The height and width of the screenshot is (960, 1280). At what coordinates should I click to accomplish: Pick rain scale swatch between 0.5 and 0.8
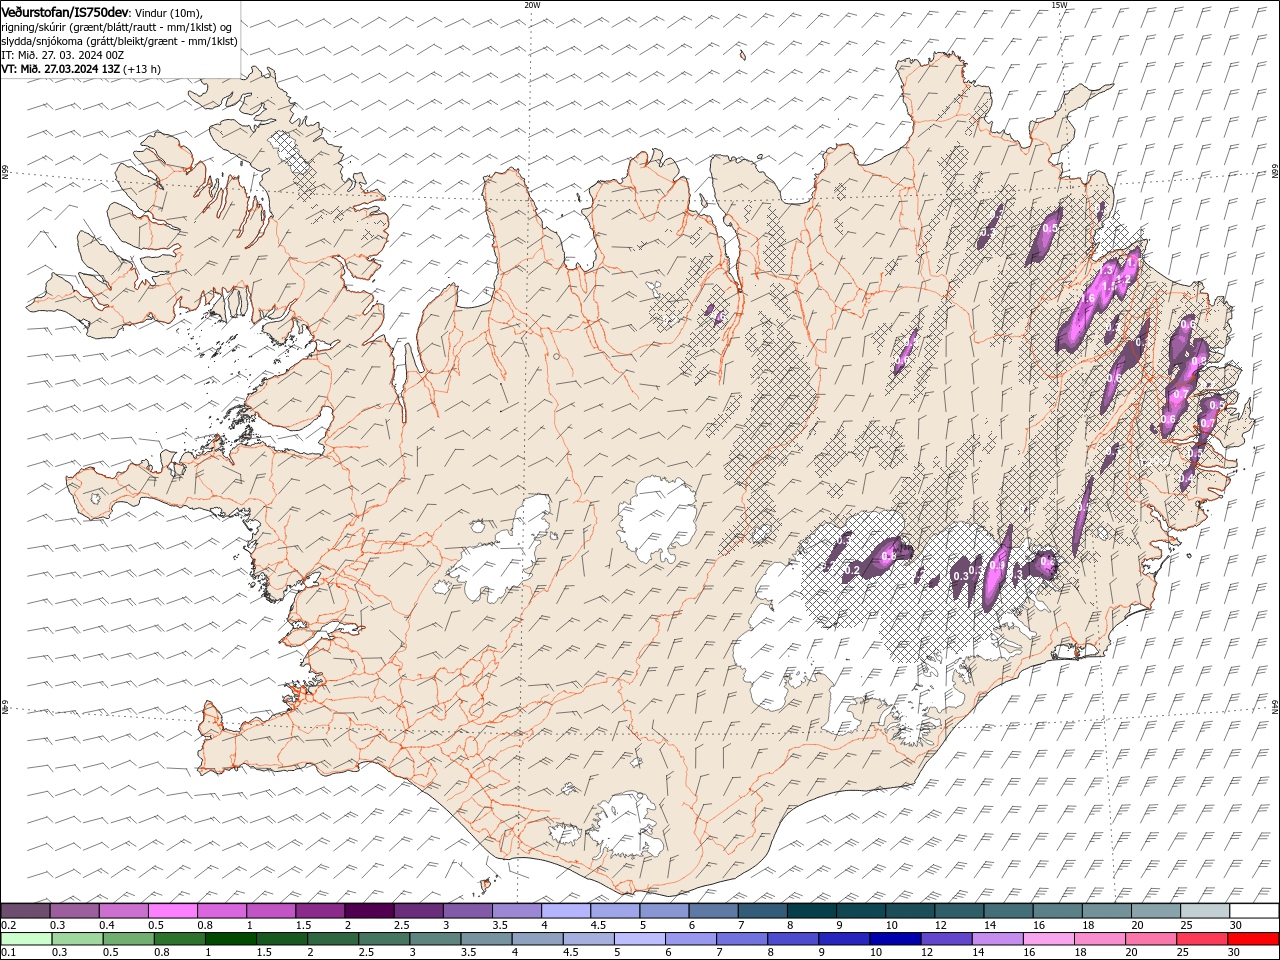[130, 939]
